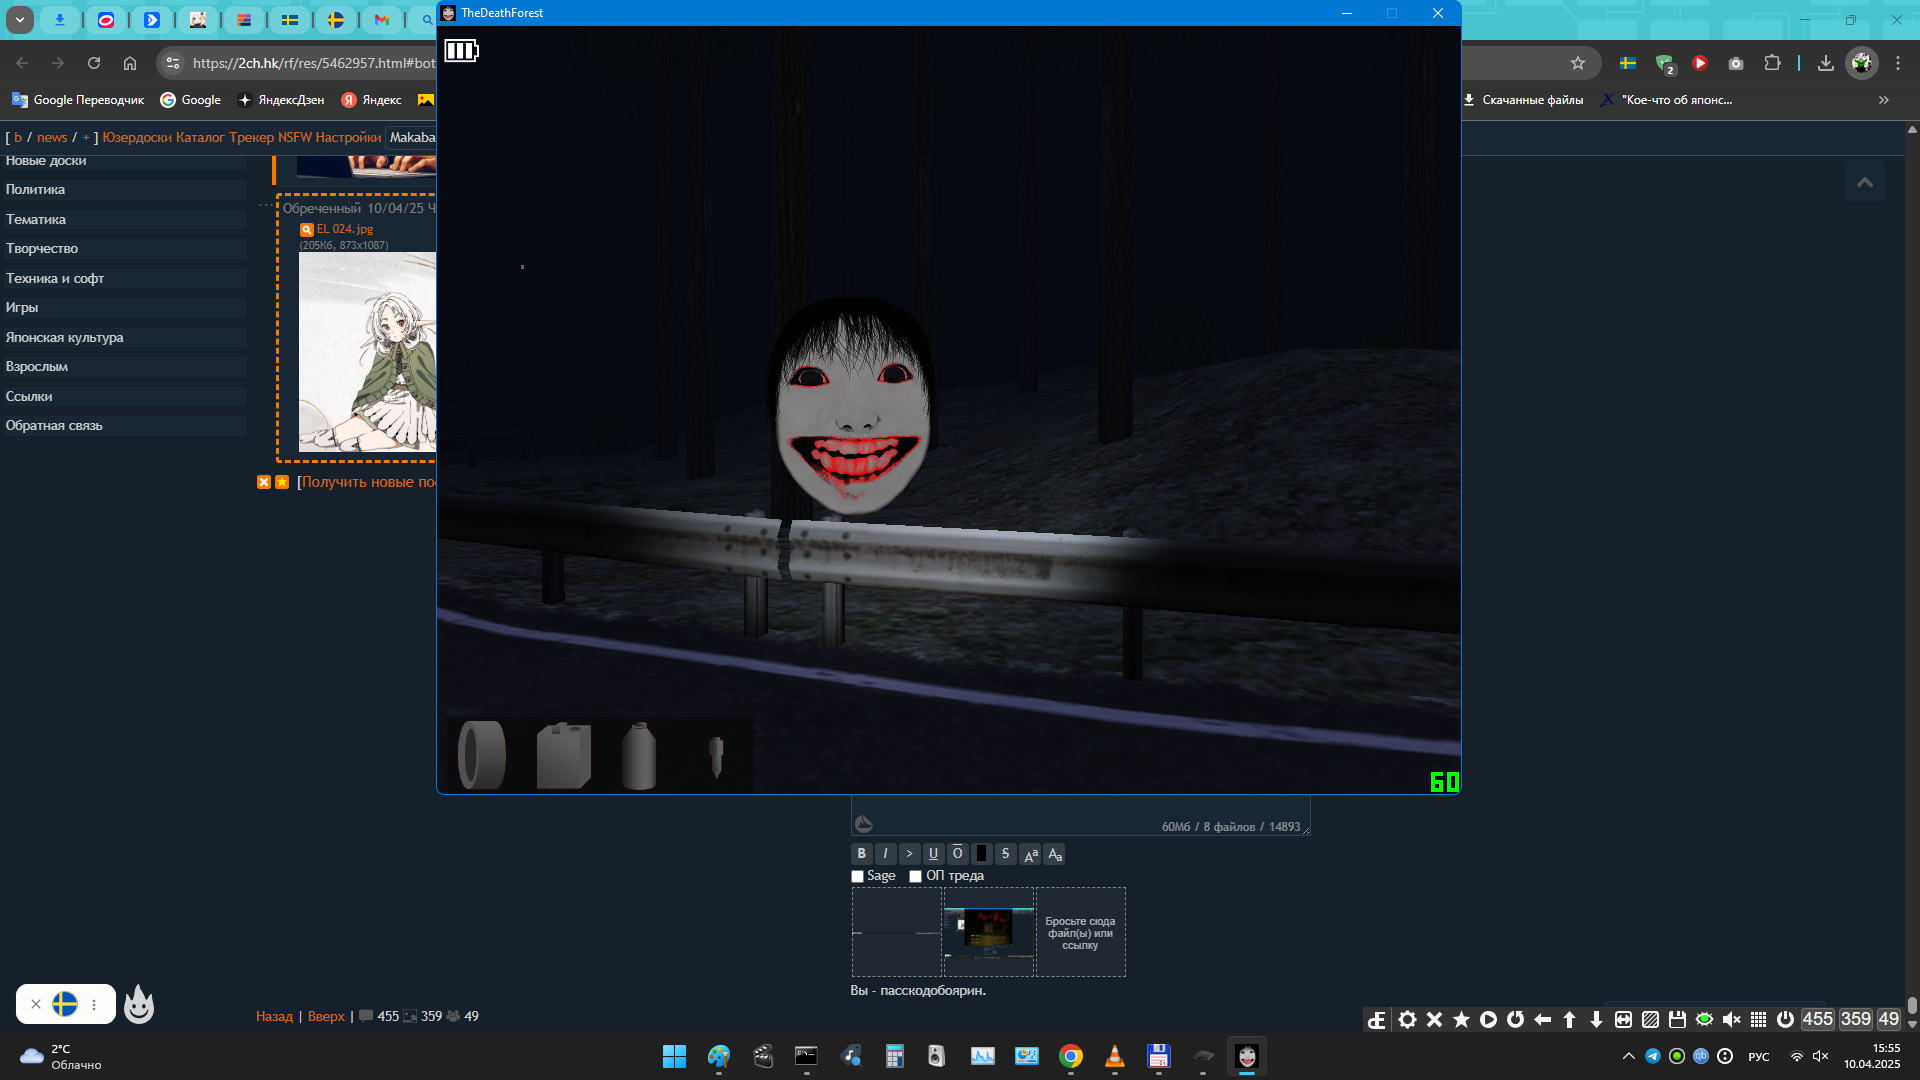Open EL 024.jpg file link
The image size is (1920, 1080).
tap(345, 229)
